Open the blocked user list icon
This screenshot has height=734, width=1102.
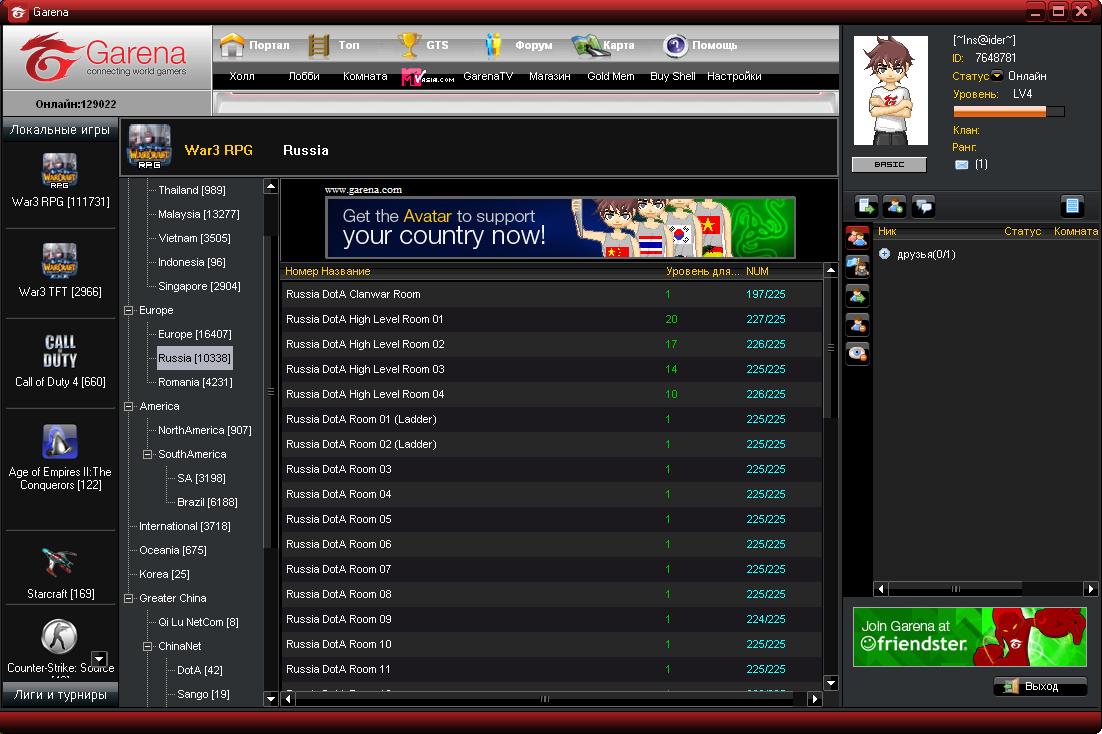point(857,324)
